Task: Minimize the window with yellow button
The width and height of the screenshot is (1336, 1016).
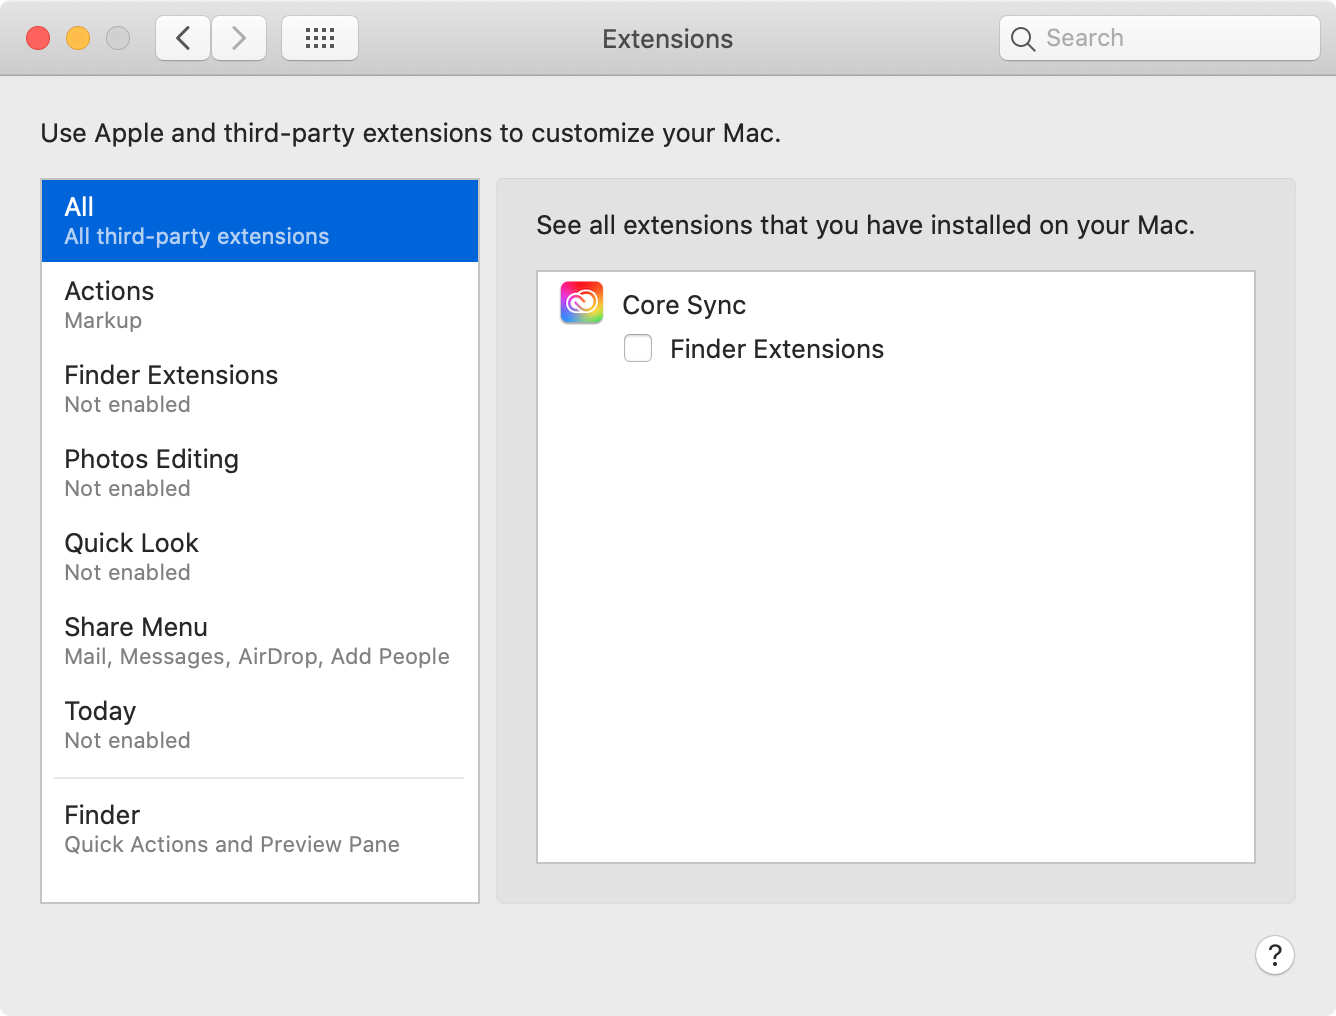Action: [x=78, y=38]
